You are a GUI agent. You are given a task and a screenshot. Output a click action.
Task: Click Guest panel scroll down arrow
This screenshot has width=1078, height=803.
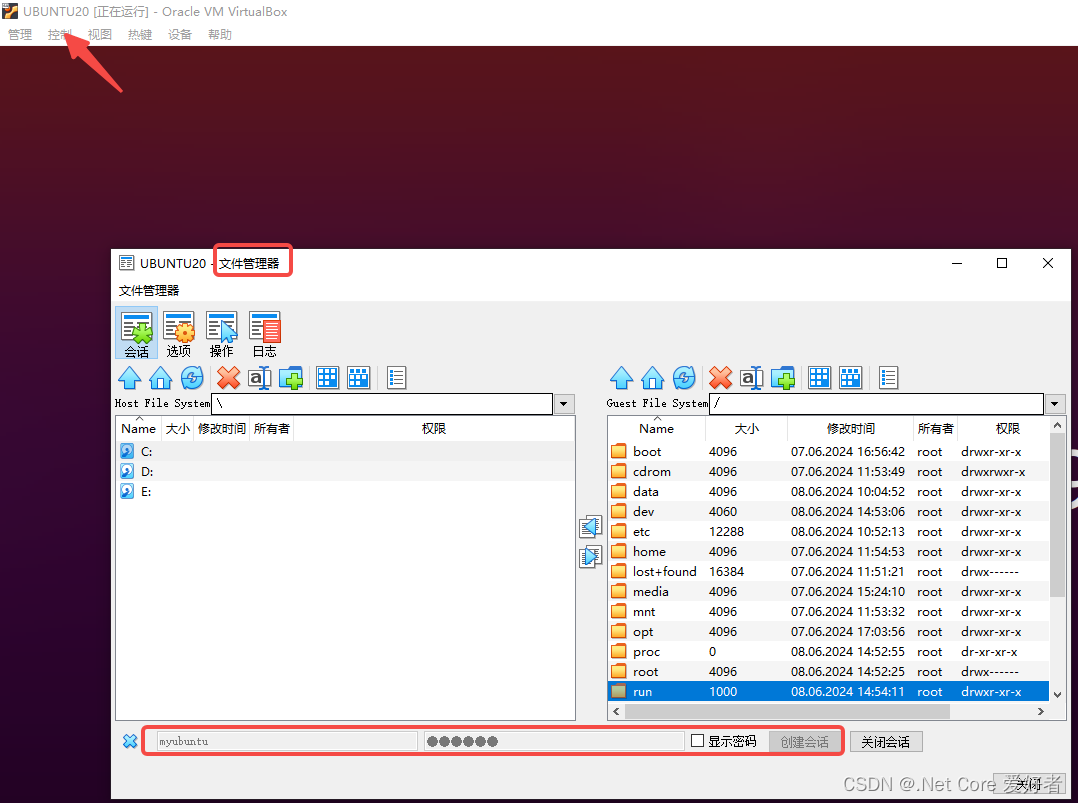1057,694
